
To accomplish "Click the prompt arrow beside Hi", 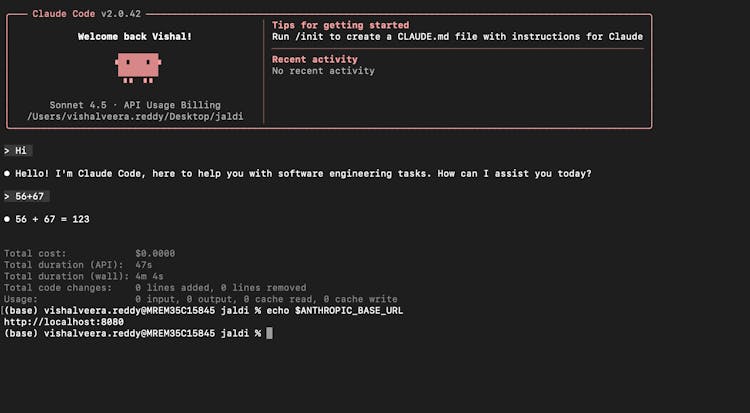I will [x=7, y=150].
